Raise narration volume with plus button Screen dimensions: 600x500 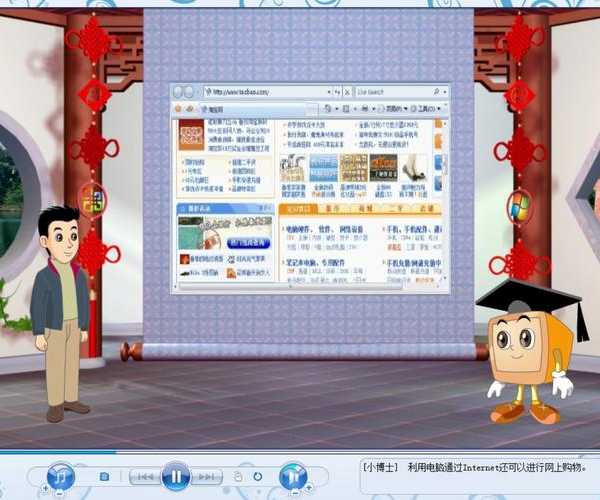tap(308, 488)
